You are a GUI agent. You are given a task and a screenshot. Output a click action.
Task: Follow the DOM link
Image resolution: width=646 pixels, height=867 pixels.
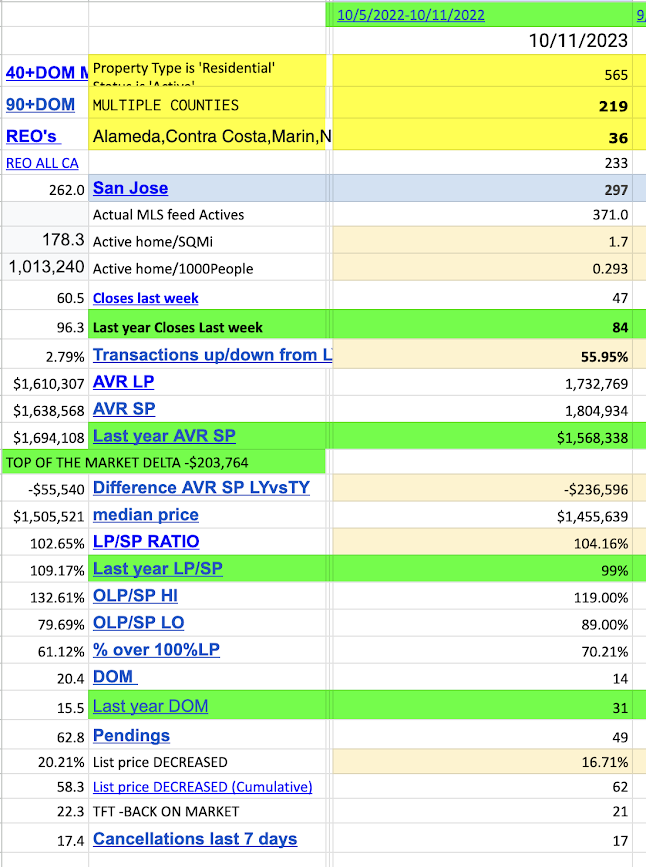[x=115, y=677]
